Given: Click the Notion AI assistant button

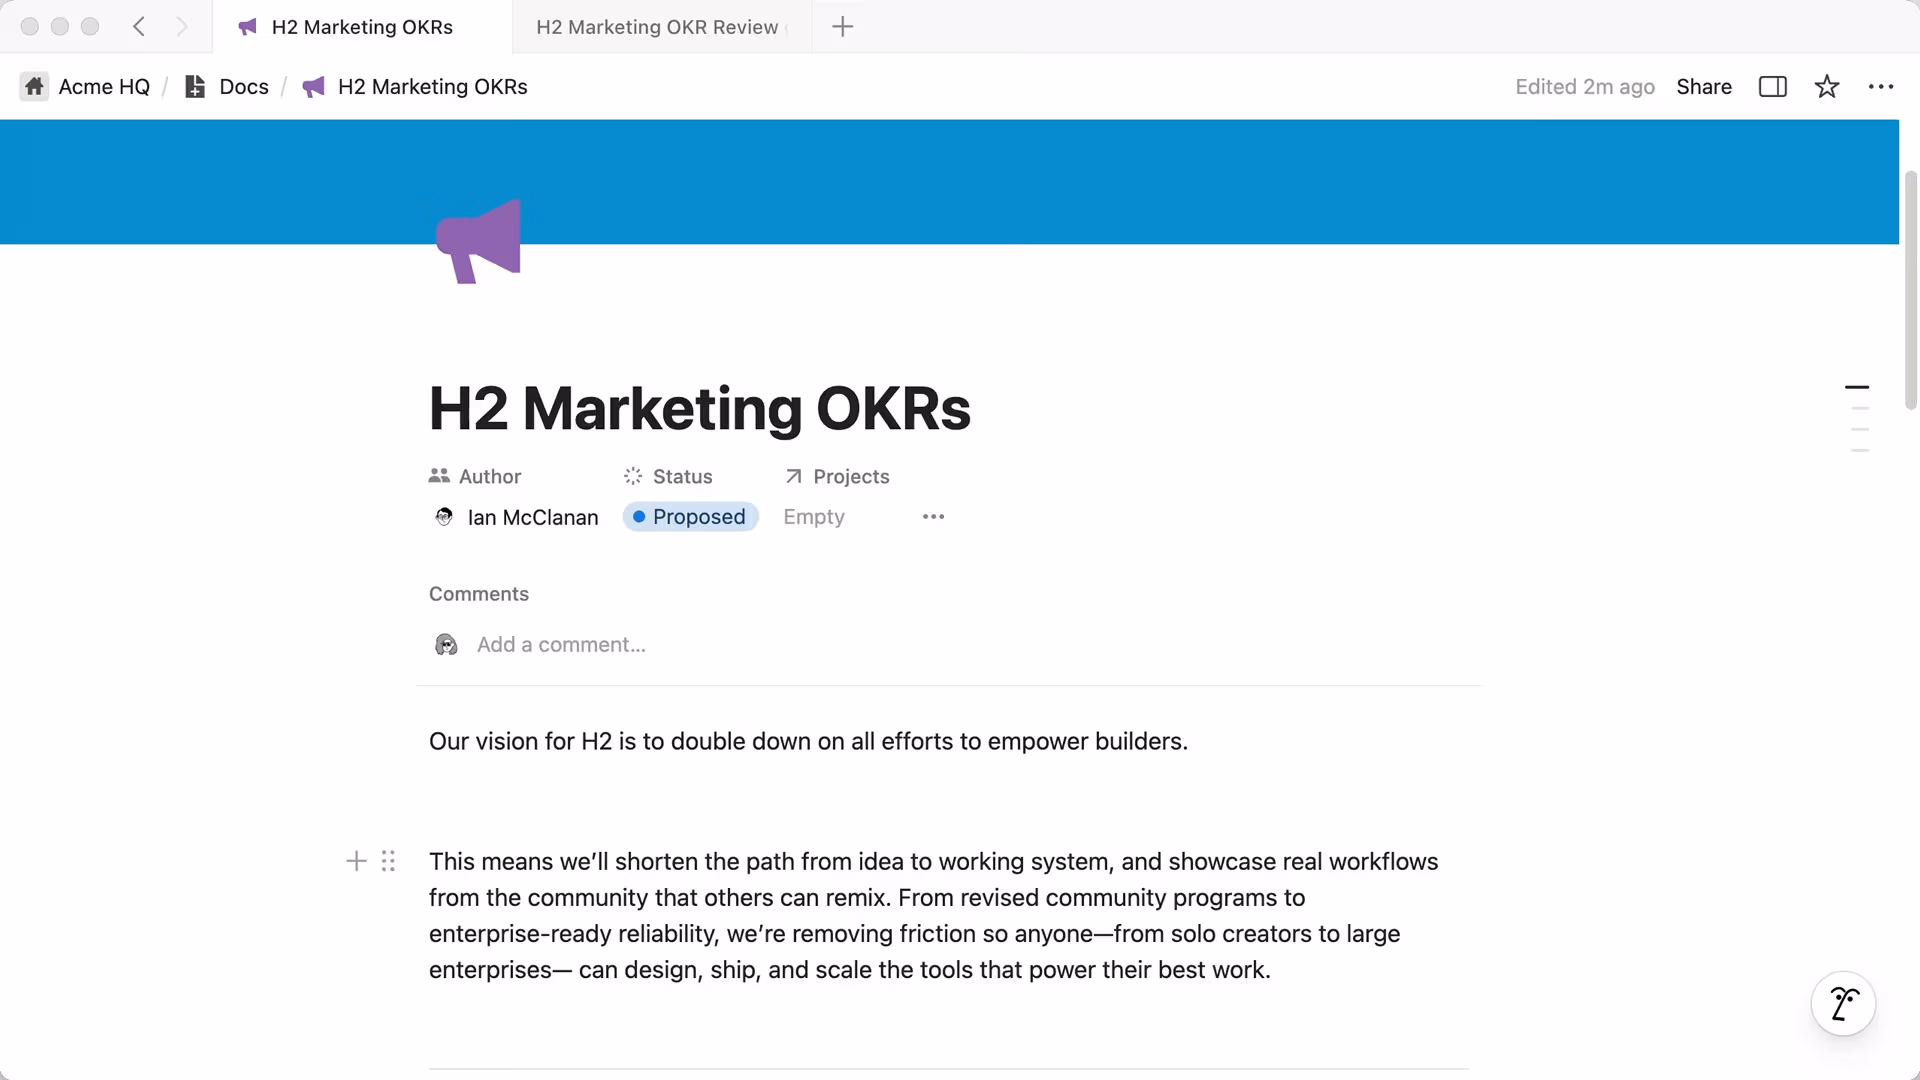Looking at the screenshot, I should point(1842,1003).
